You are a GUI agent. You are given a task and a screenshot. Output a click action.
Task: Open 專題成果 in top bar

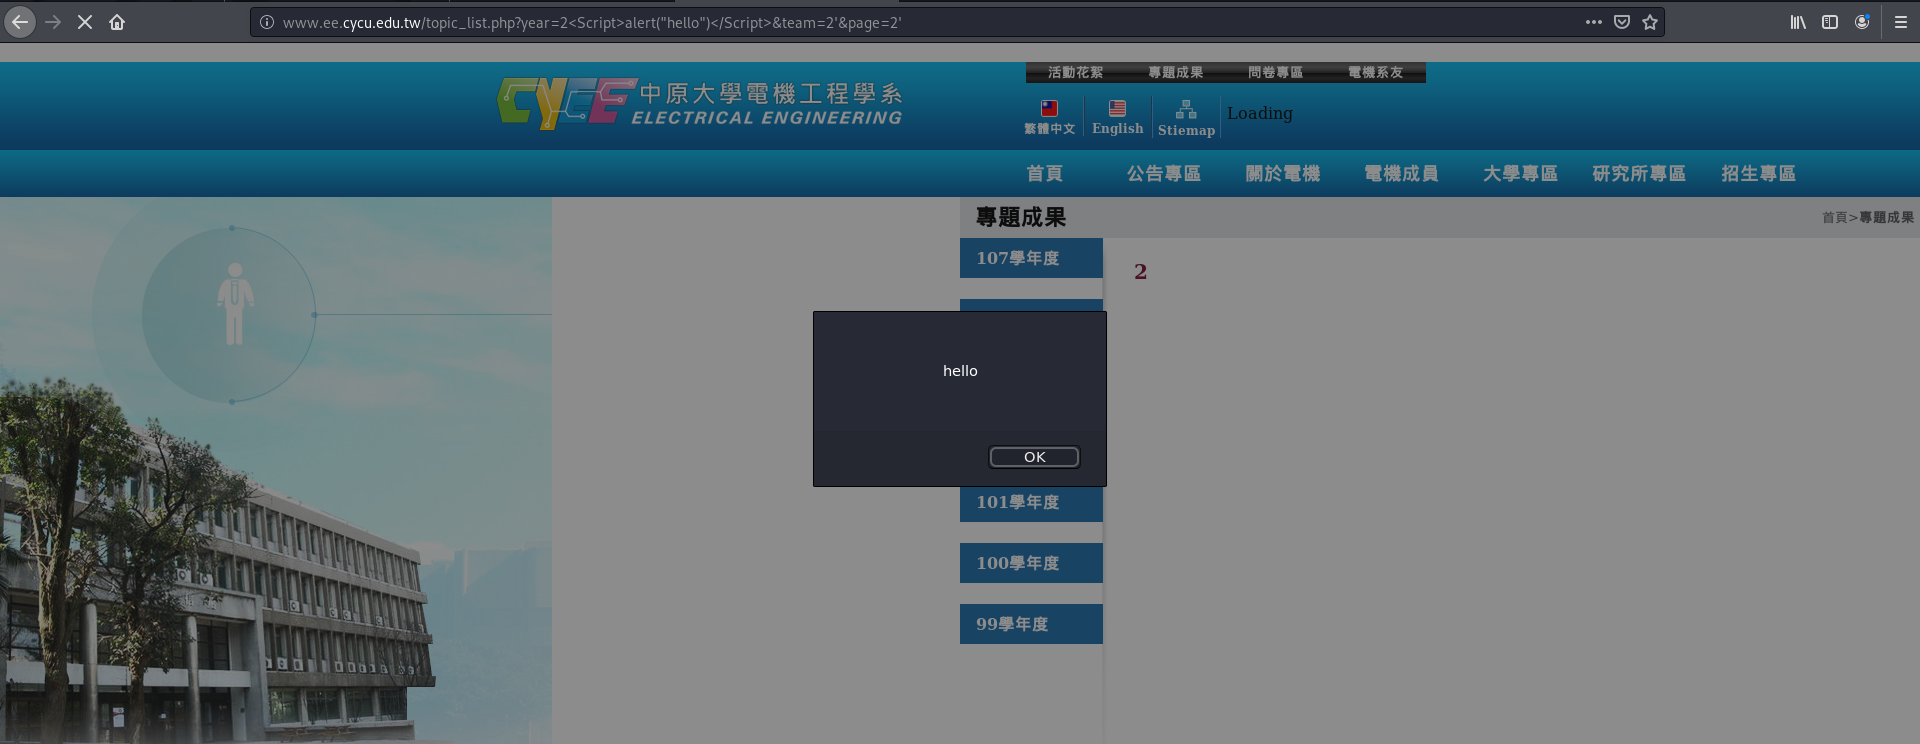pos(1175,73)
